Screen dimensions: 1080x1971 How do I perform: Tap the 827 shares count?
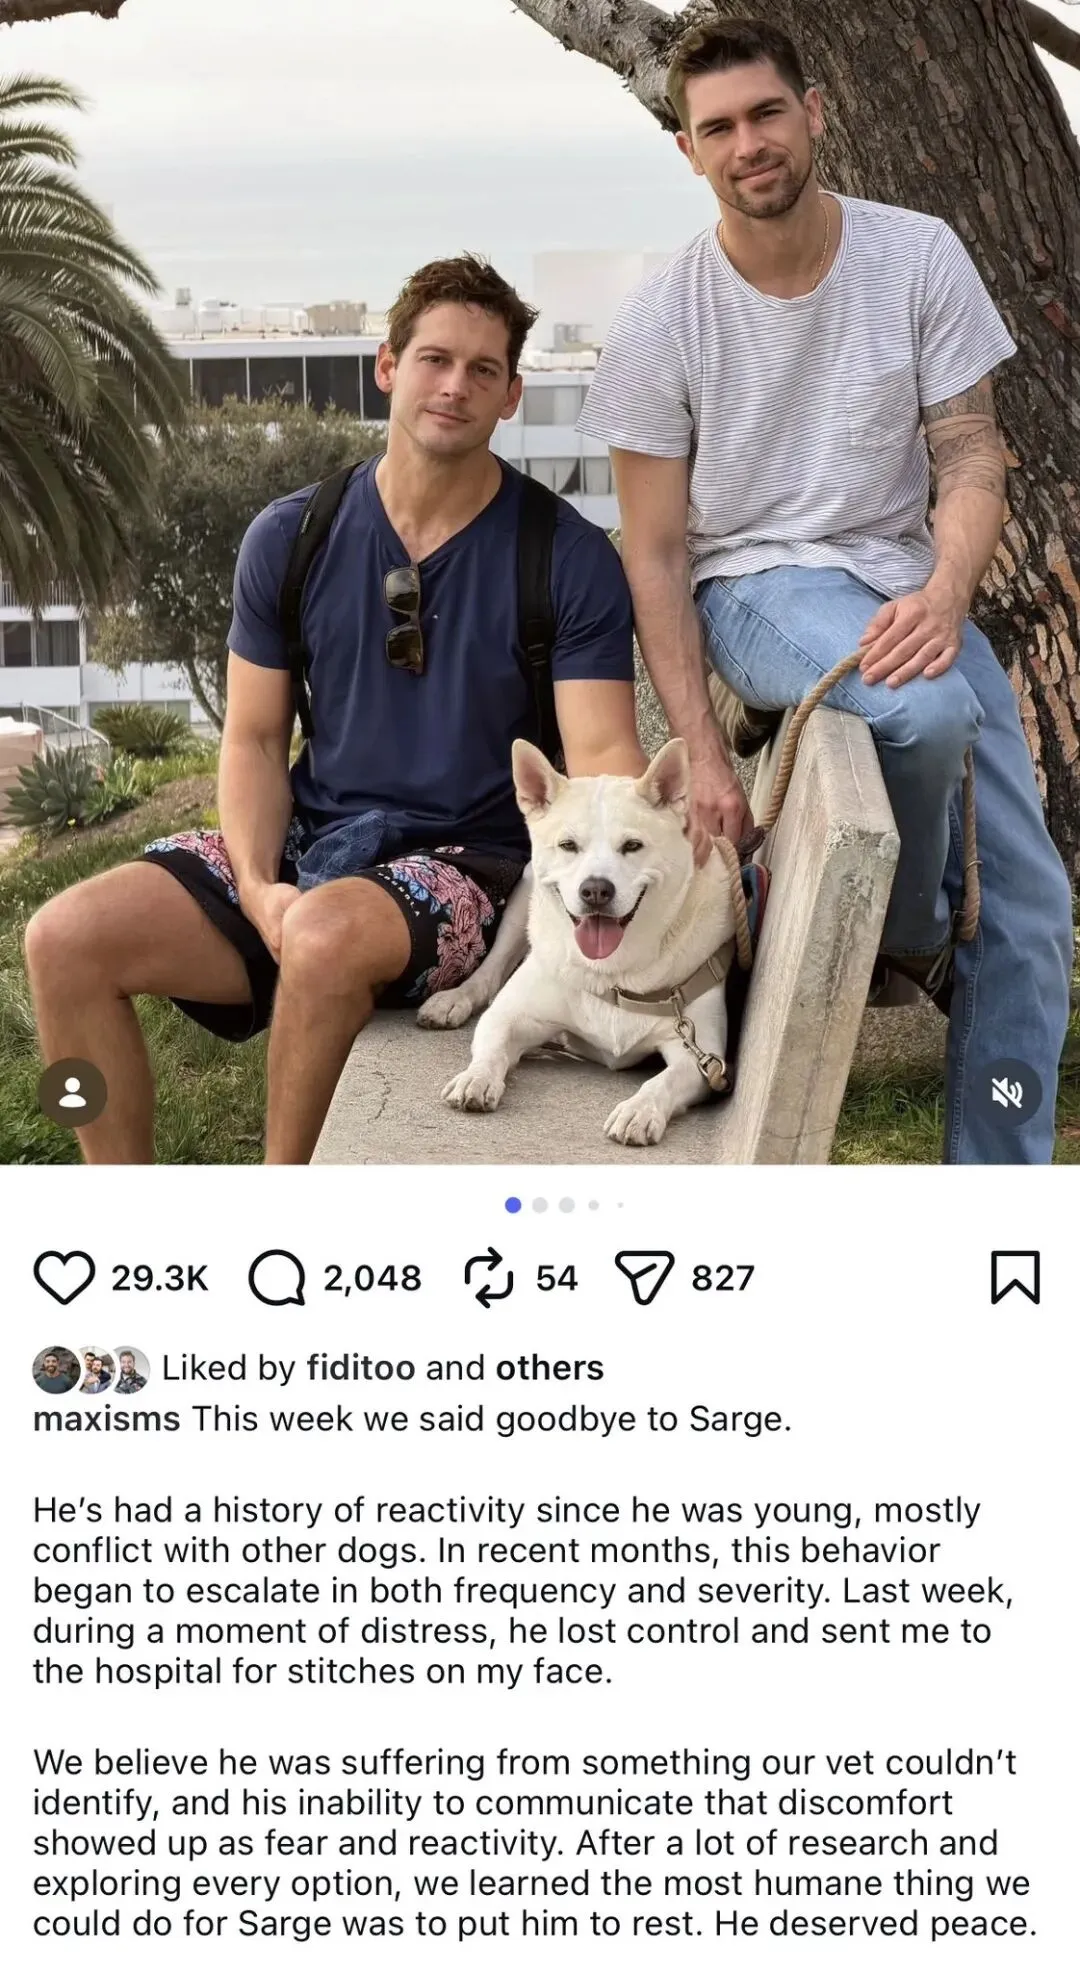click(723, 1278)
